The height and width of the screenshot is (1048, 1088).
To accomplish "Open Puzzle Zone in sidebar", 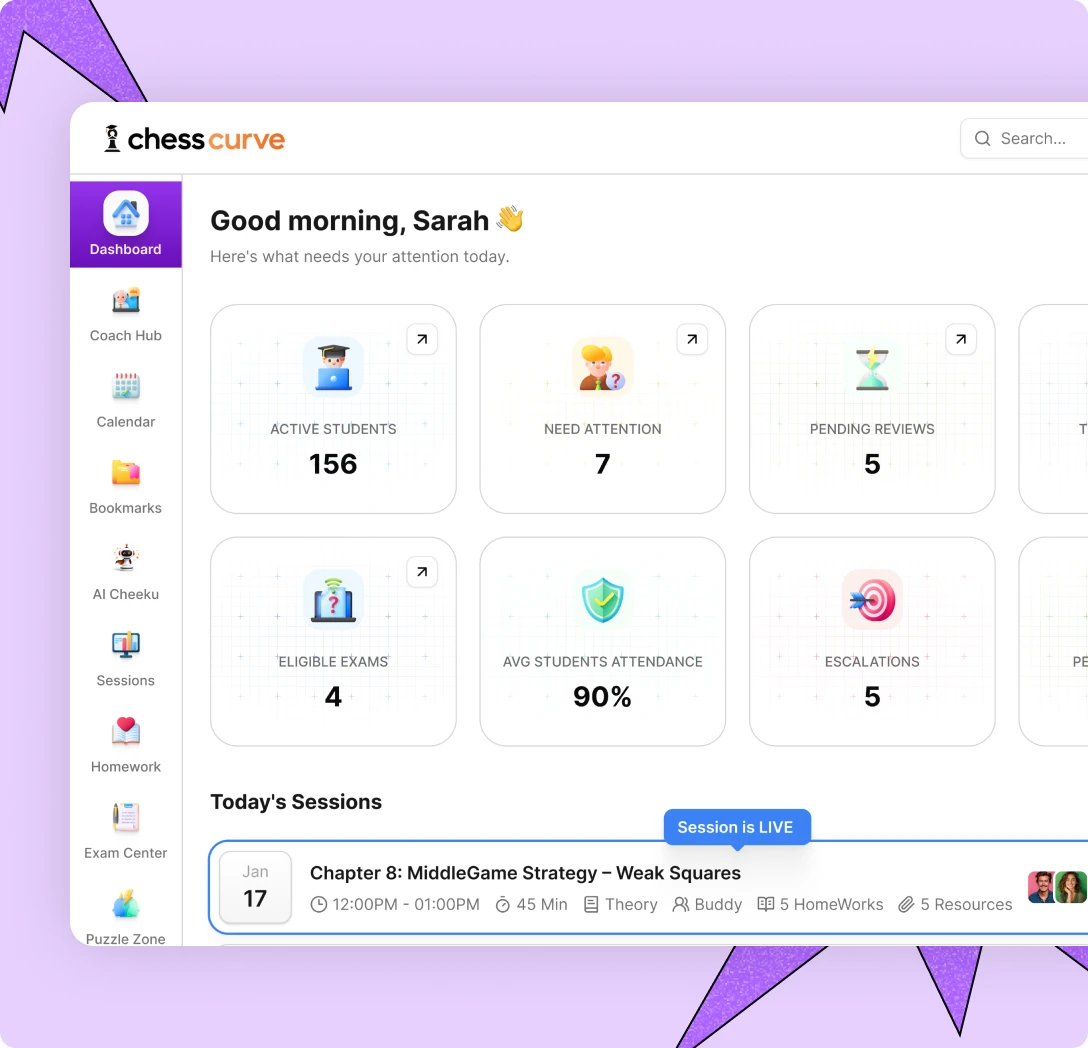I will pyautogui.click(x=126, y=918).
